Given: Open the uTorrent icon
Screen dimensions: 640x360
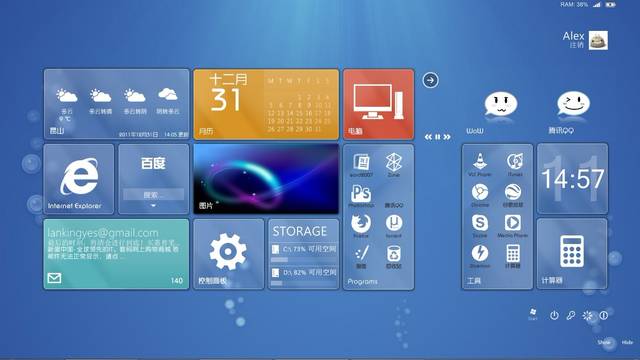Looking at the screenshot, I should 394,226.
